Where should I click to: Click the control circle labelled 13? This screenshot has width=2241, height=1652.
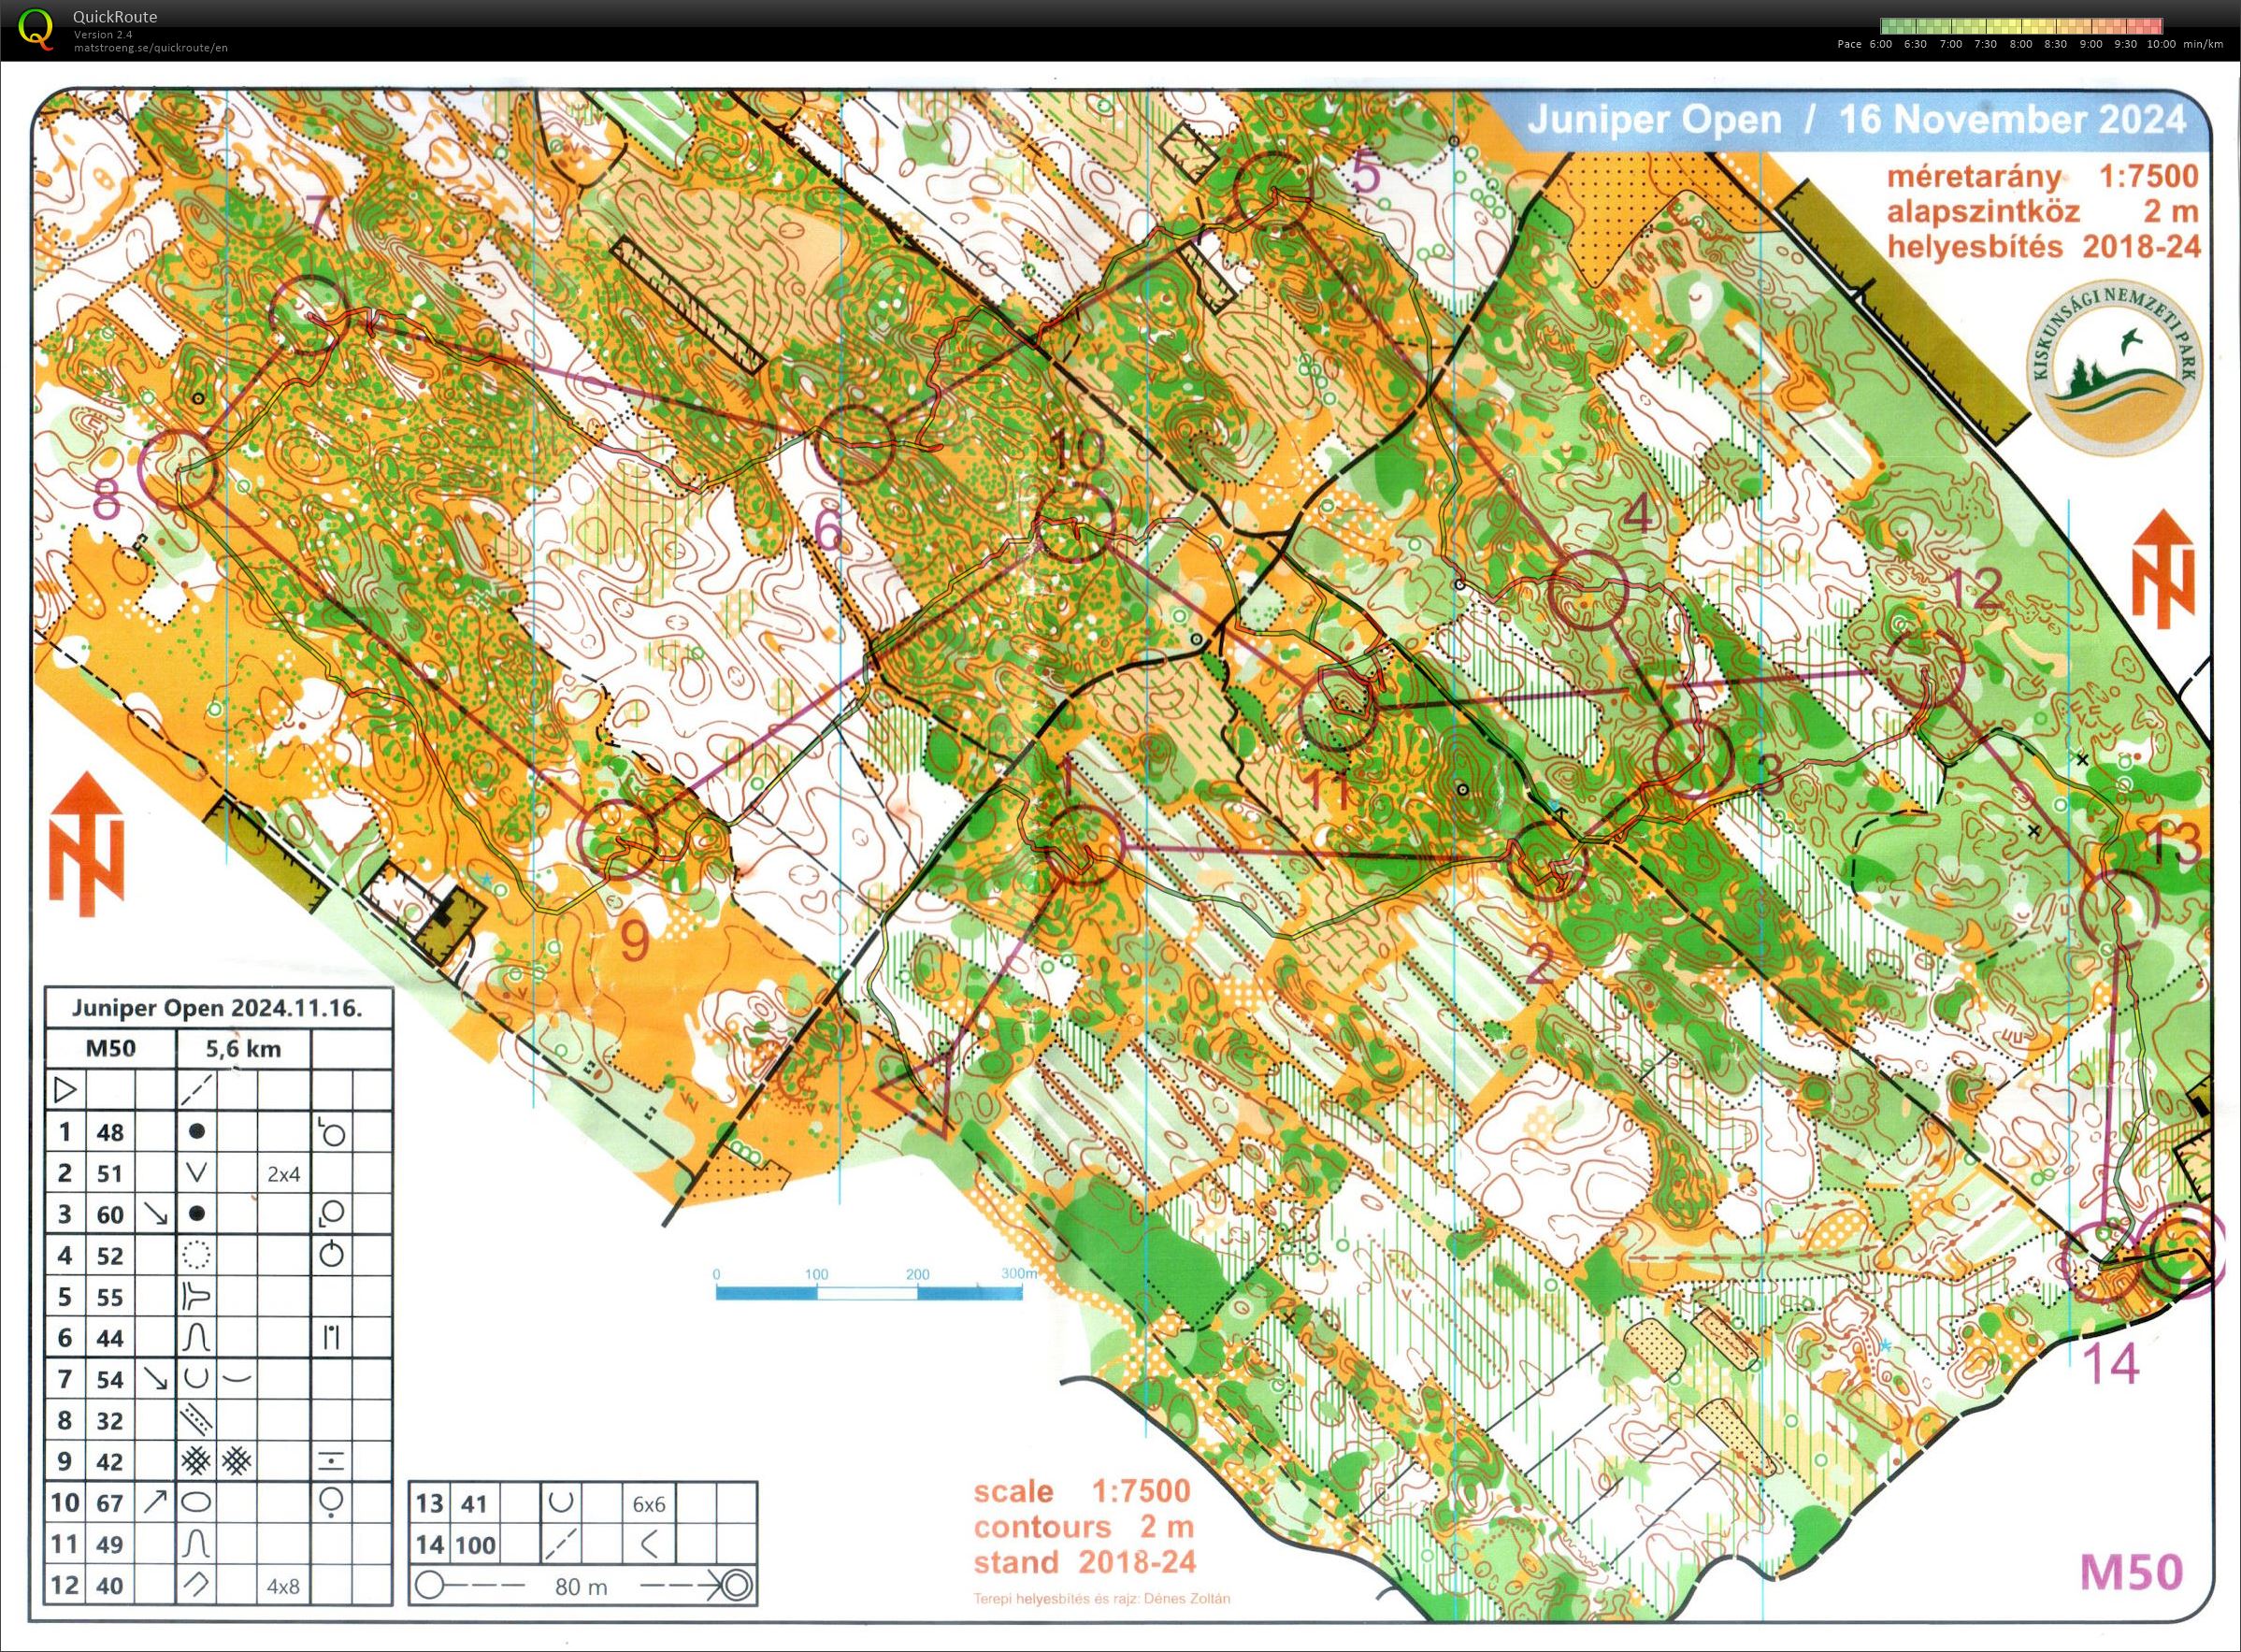tap(2120, 909)
